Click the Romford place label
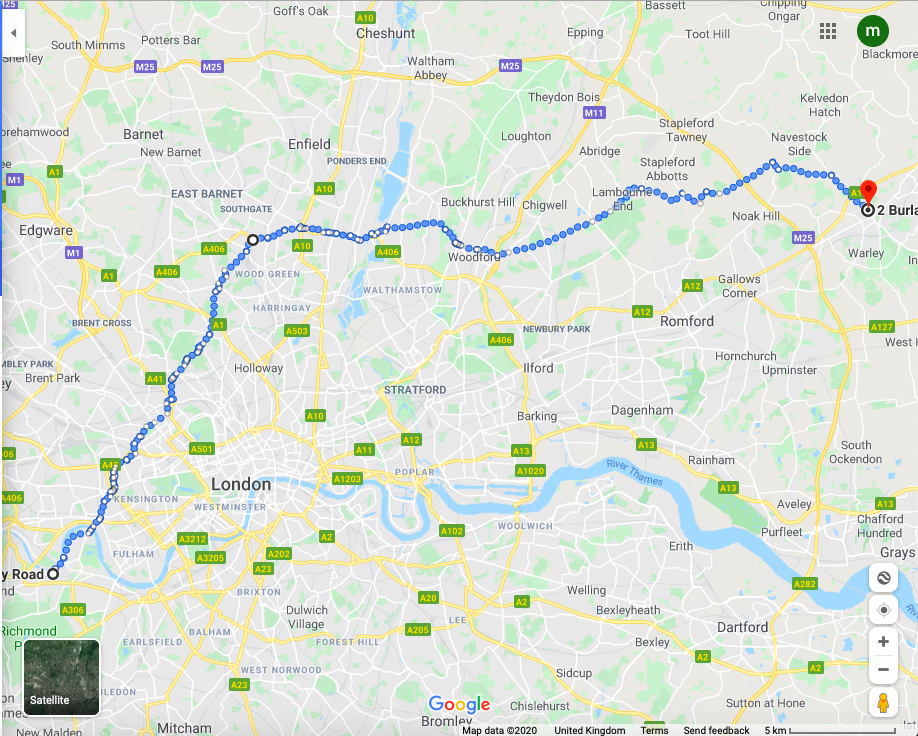Screen dimensions: 918x736 click(687, 321)
